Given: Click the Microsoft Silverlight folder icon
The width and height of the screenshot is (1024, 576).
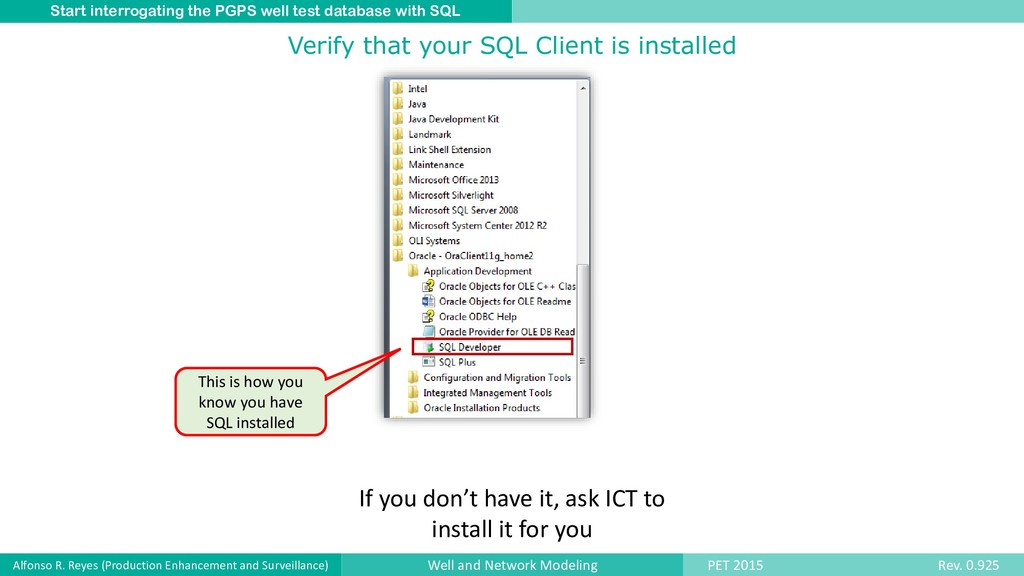Looking at the screenshot, I should [x=398, y=195].
